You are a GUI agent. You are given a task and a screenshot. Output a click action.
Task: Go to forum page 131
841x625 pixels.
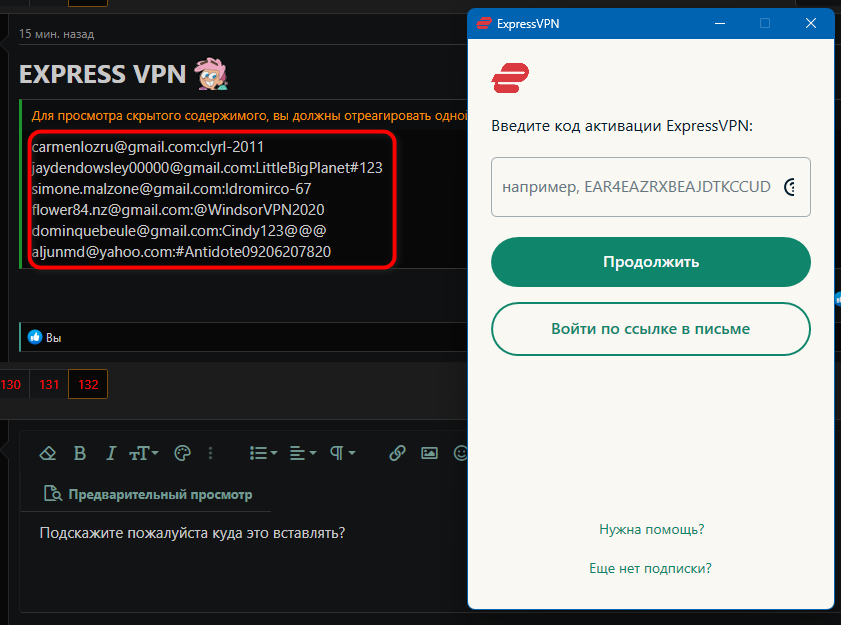pos(49,384)
